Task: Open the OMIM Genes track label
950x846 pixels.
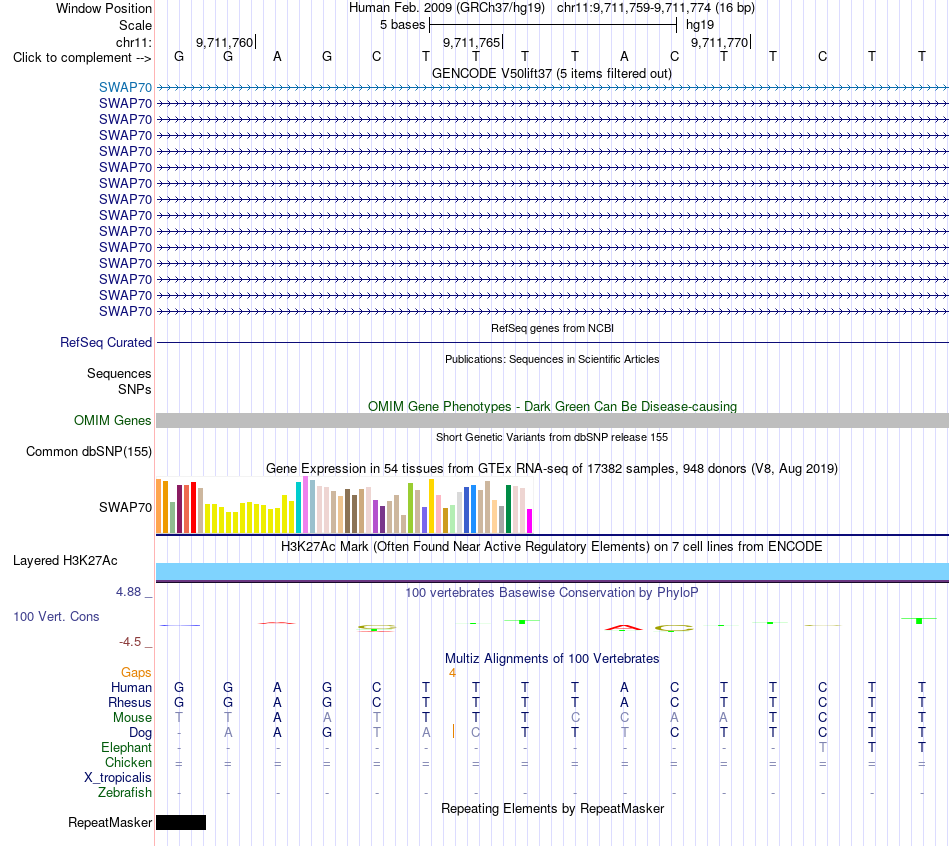Action: pyautogui.click(x=113, y=421)
